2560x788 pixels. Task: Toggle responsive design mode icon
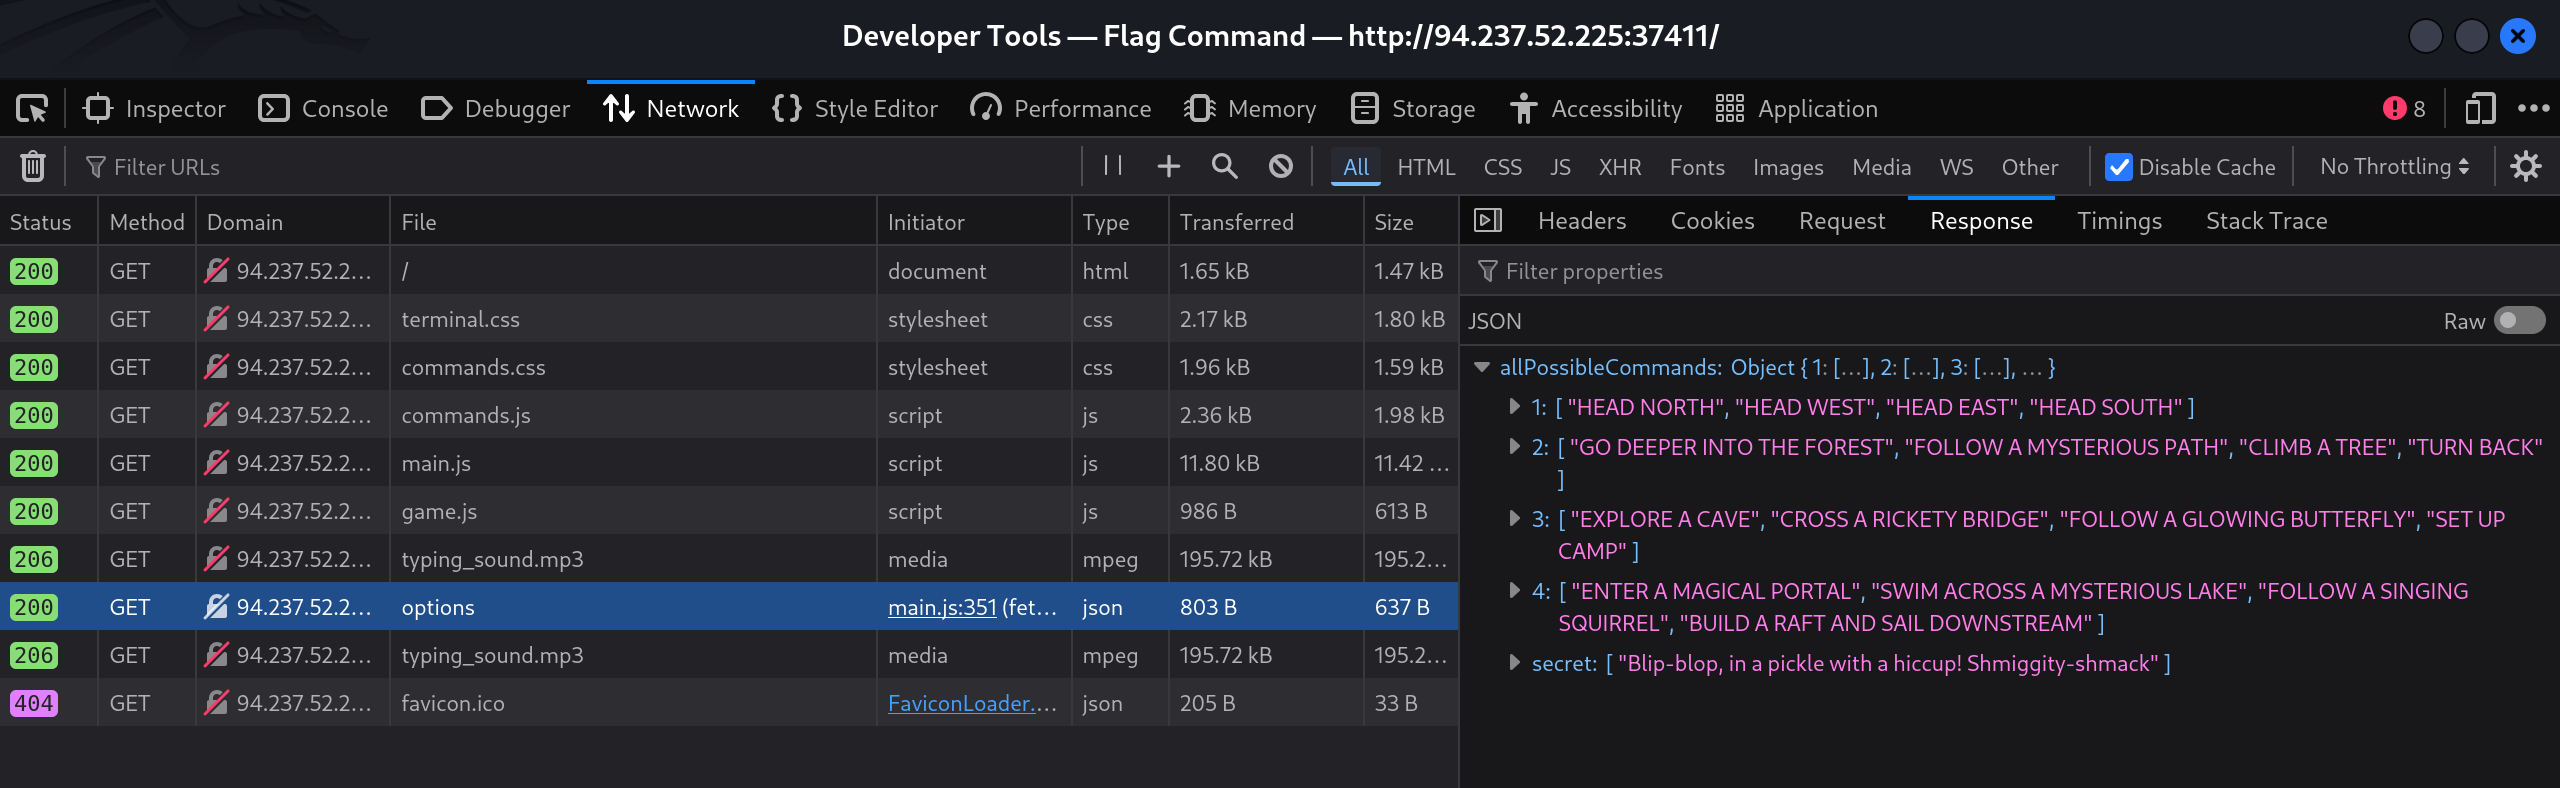[2480, 108]
